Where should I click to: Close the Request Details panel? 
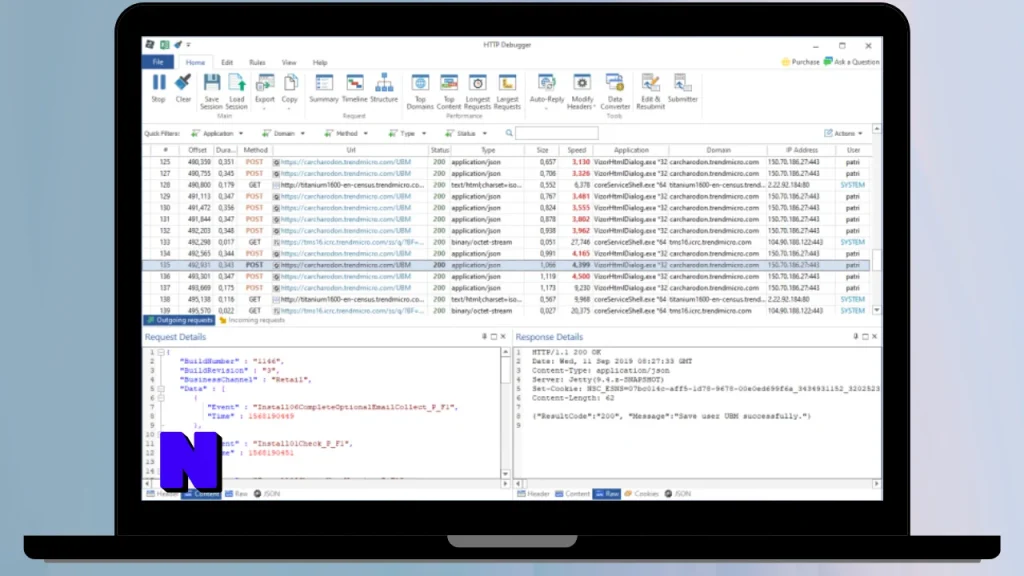coord(503,336)
